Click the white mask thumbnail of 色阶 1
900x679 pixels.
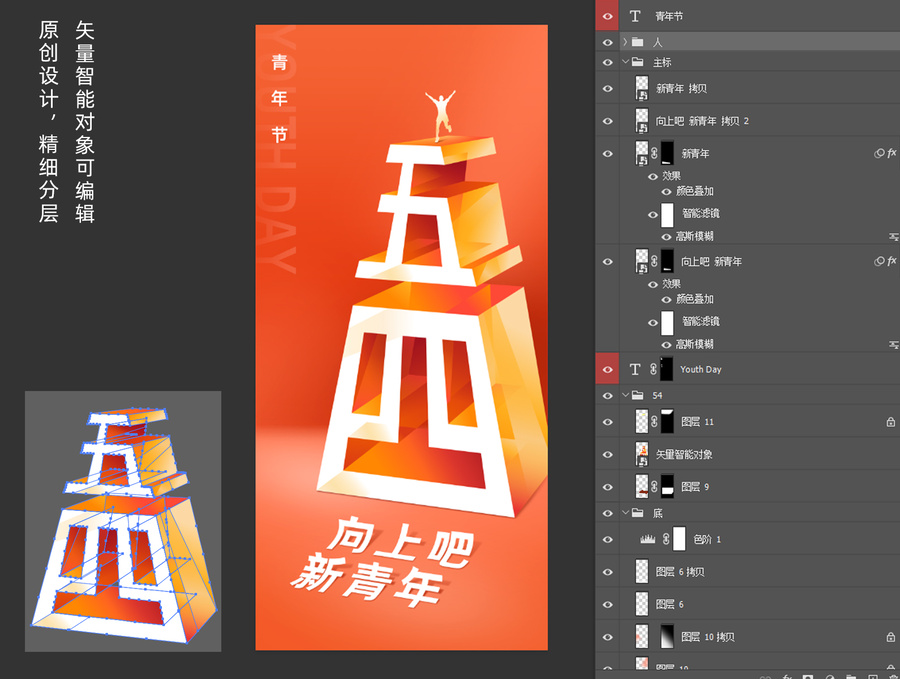[678, 540]
